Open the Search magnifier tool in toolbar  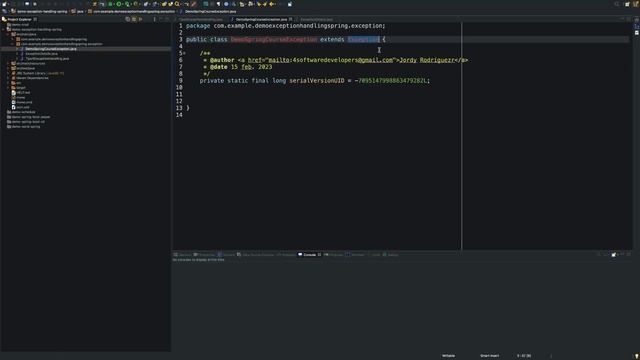click(x=177, y=4)
